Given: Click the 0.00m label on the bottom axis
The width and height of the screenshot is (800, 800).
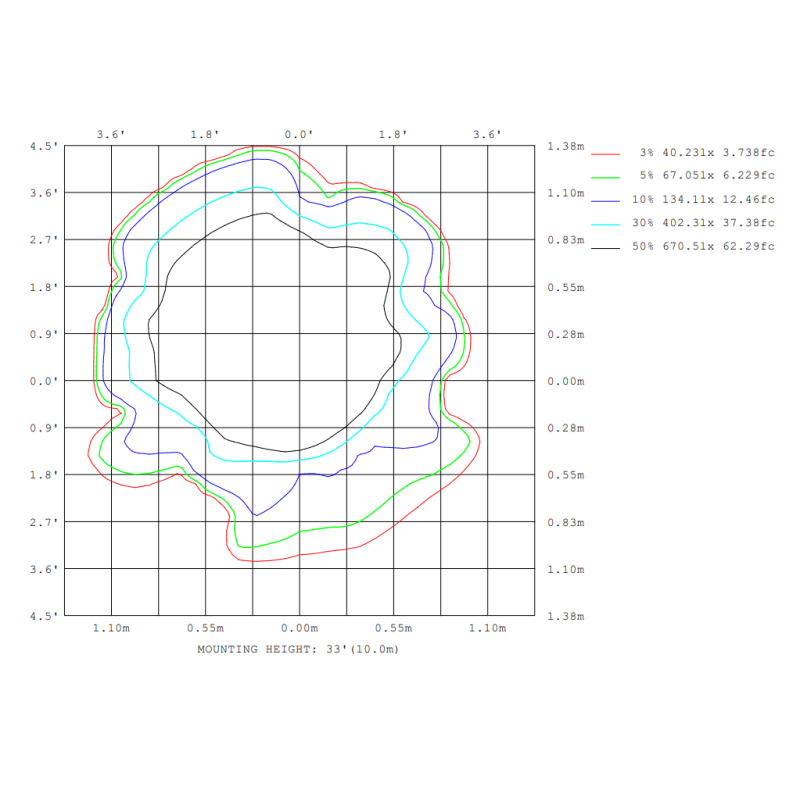Looking at the screenshot, I should tap(299, 628).
